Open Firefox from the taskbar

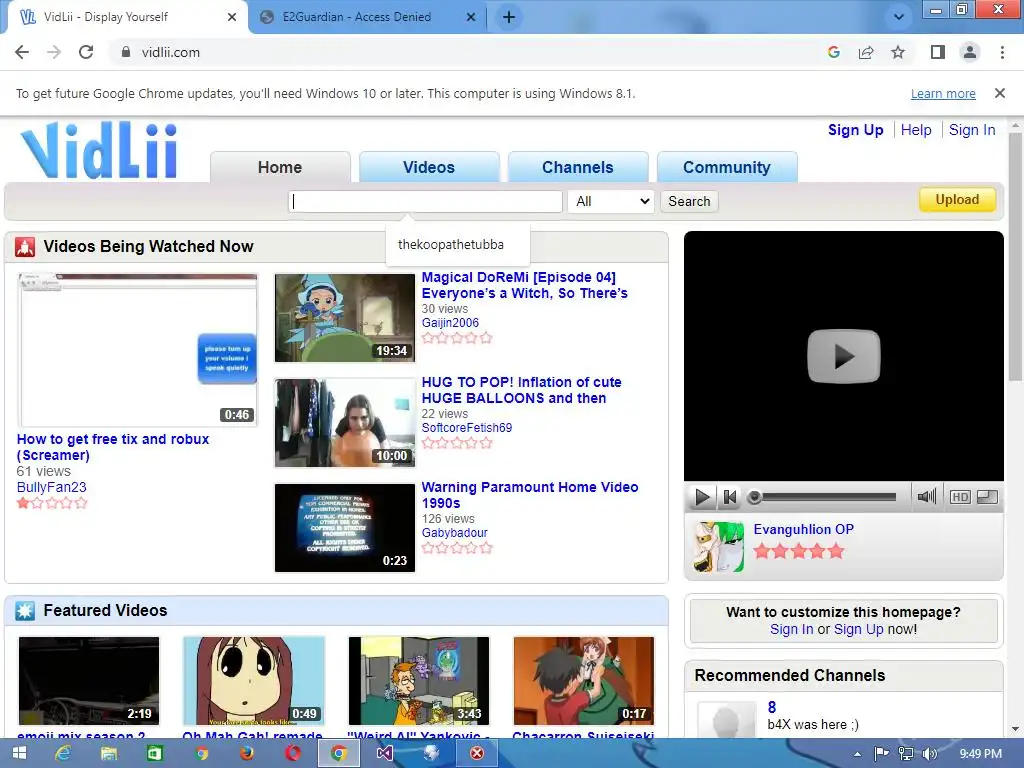click(246, 754)
